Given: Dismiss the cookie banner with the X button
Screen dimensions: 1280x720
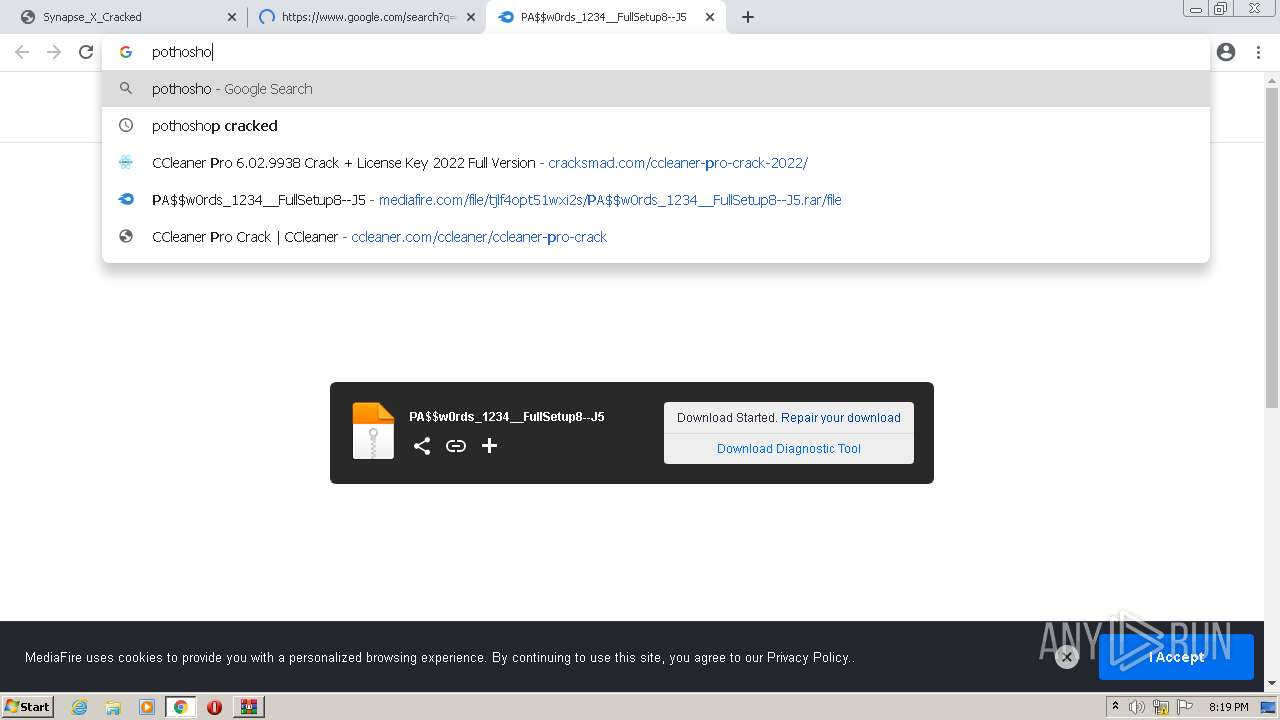Looking at the screenshot, I should click(x=1067, y=657).
